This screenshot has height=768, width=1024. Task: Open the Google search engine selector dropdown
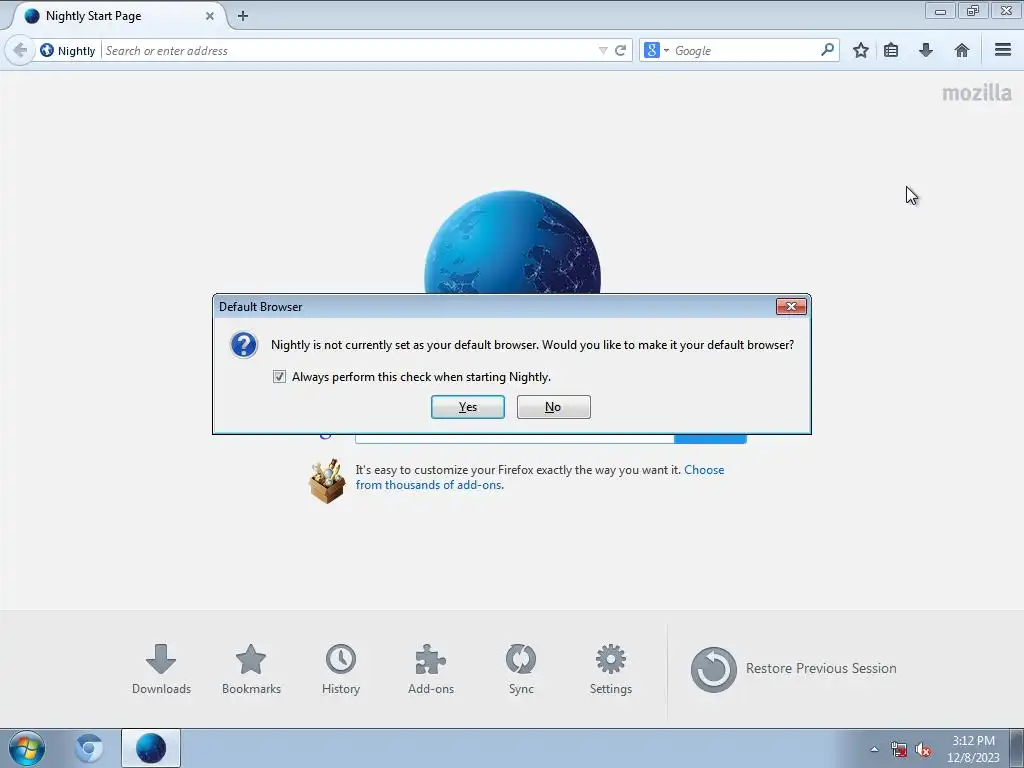656,50
